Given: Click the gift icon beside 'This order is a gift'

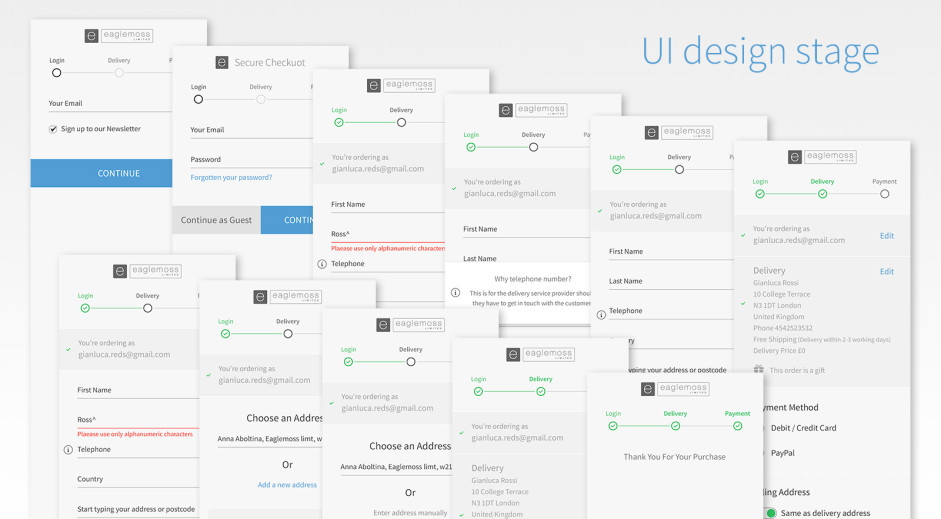Looking at the screenshot, I should tap(758, 370).
